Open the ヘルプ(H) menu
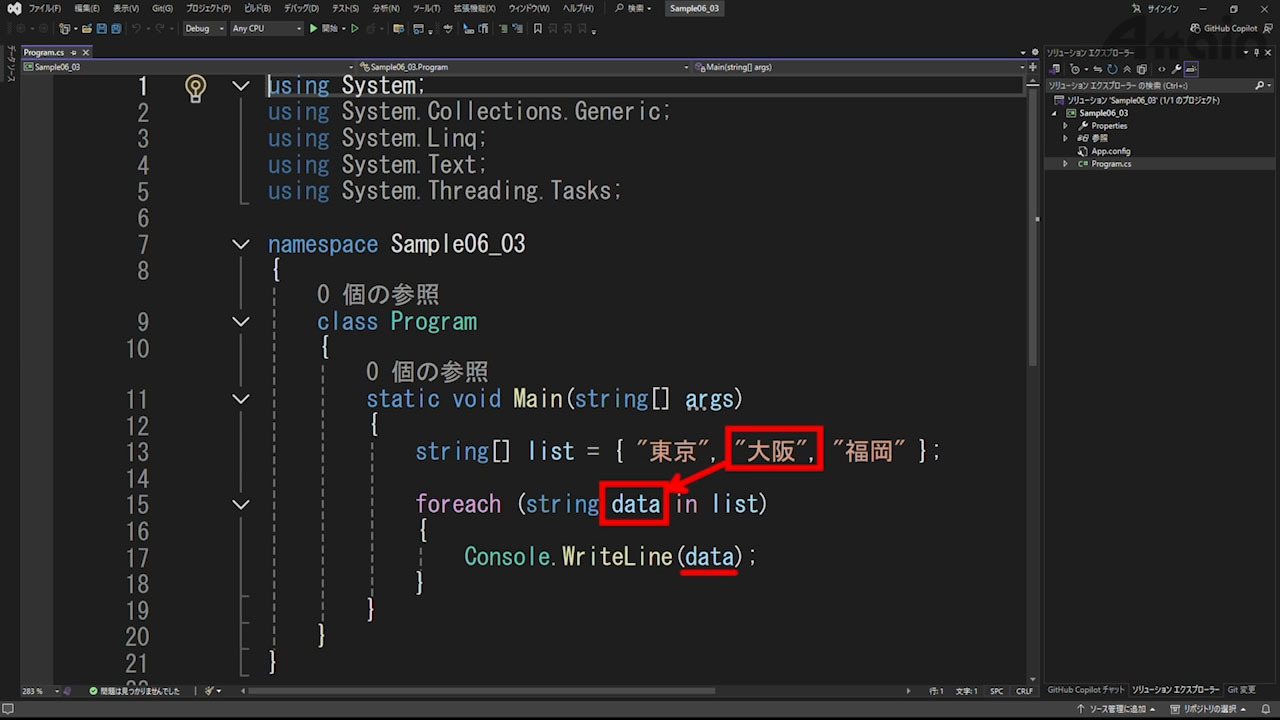Screen dimensions: 1280x720 (x=577, y=8)
